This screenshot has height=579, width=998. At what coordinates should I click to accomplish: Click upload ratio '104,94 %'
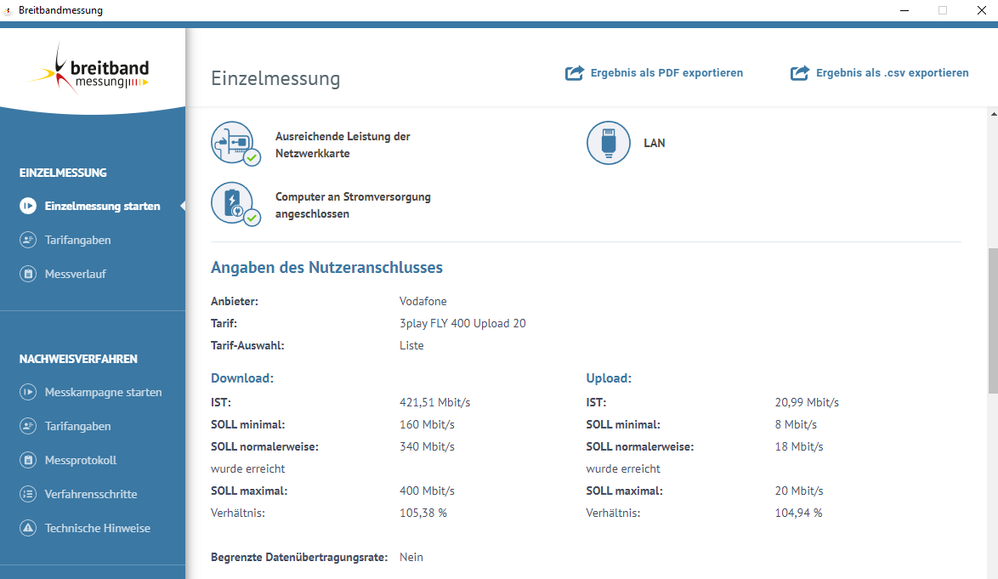click(798, 513)
